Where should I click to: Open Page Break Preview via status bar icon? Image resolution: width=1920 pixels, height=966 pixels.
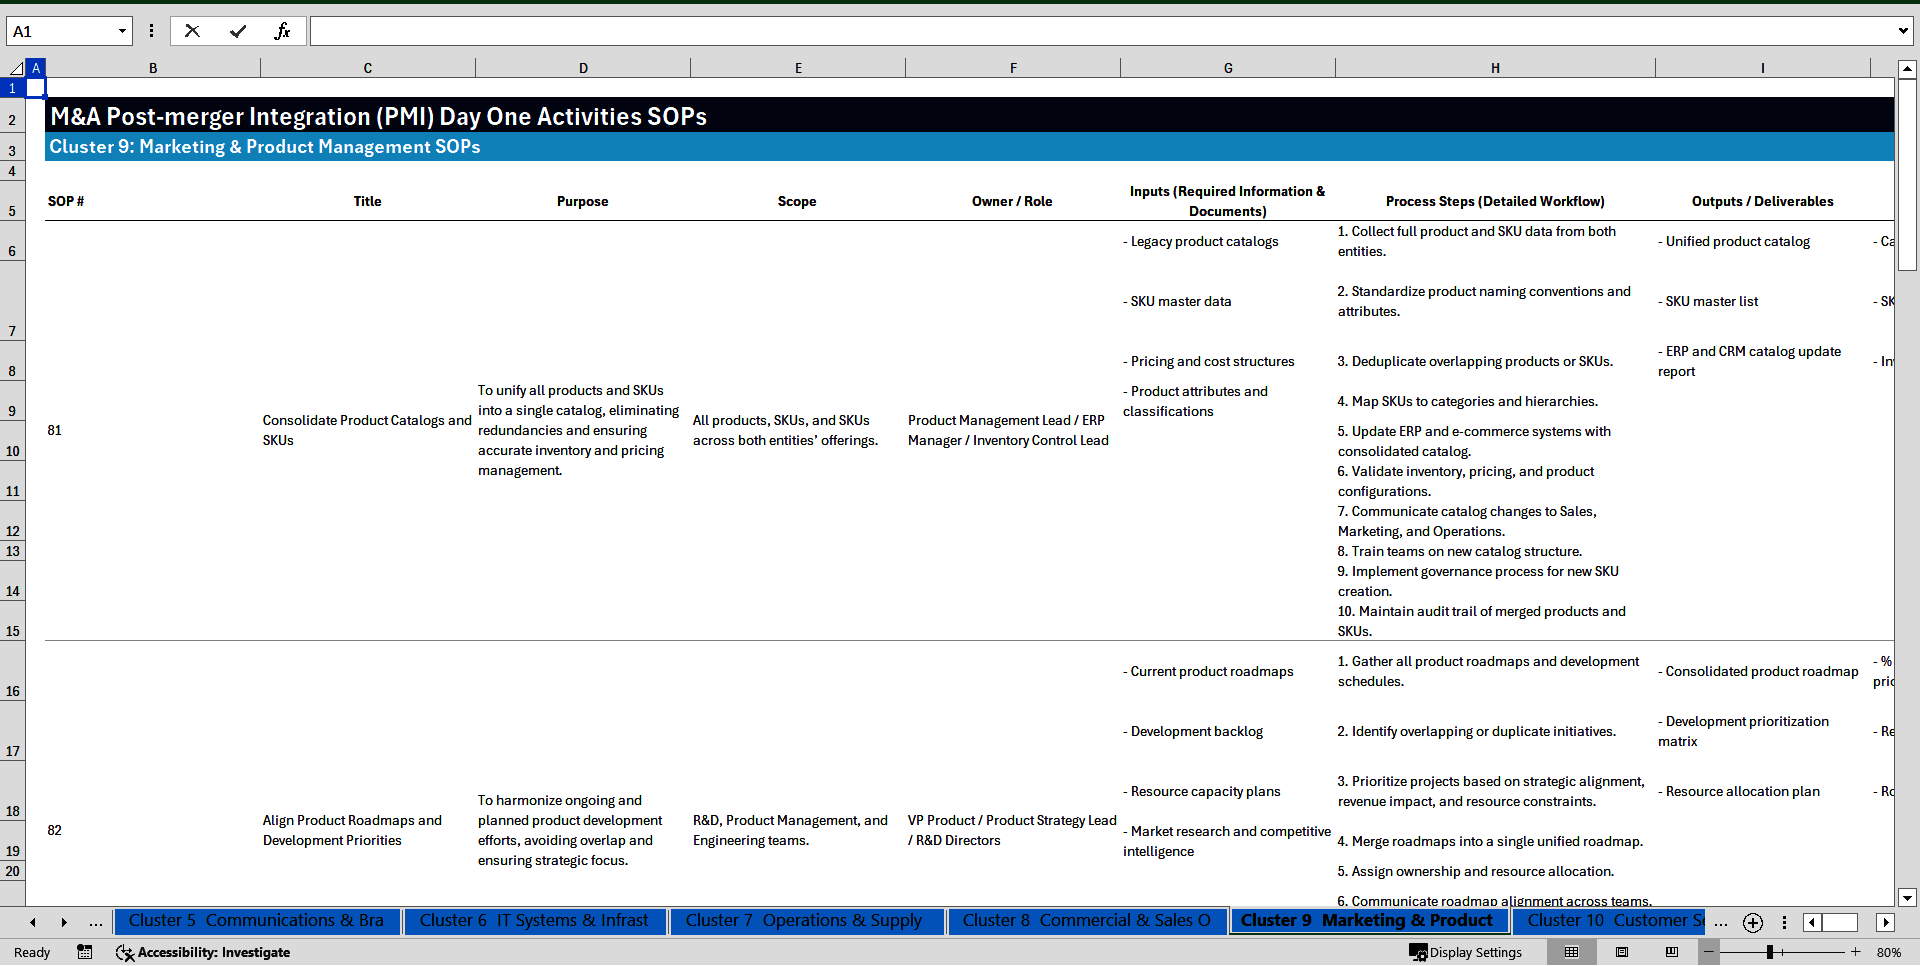(1670, 952)
